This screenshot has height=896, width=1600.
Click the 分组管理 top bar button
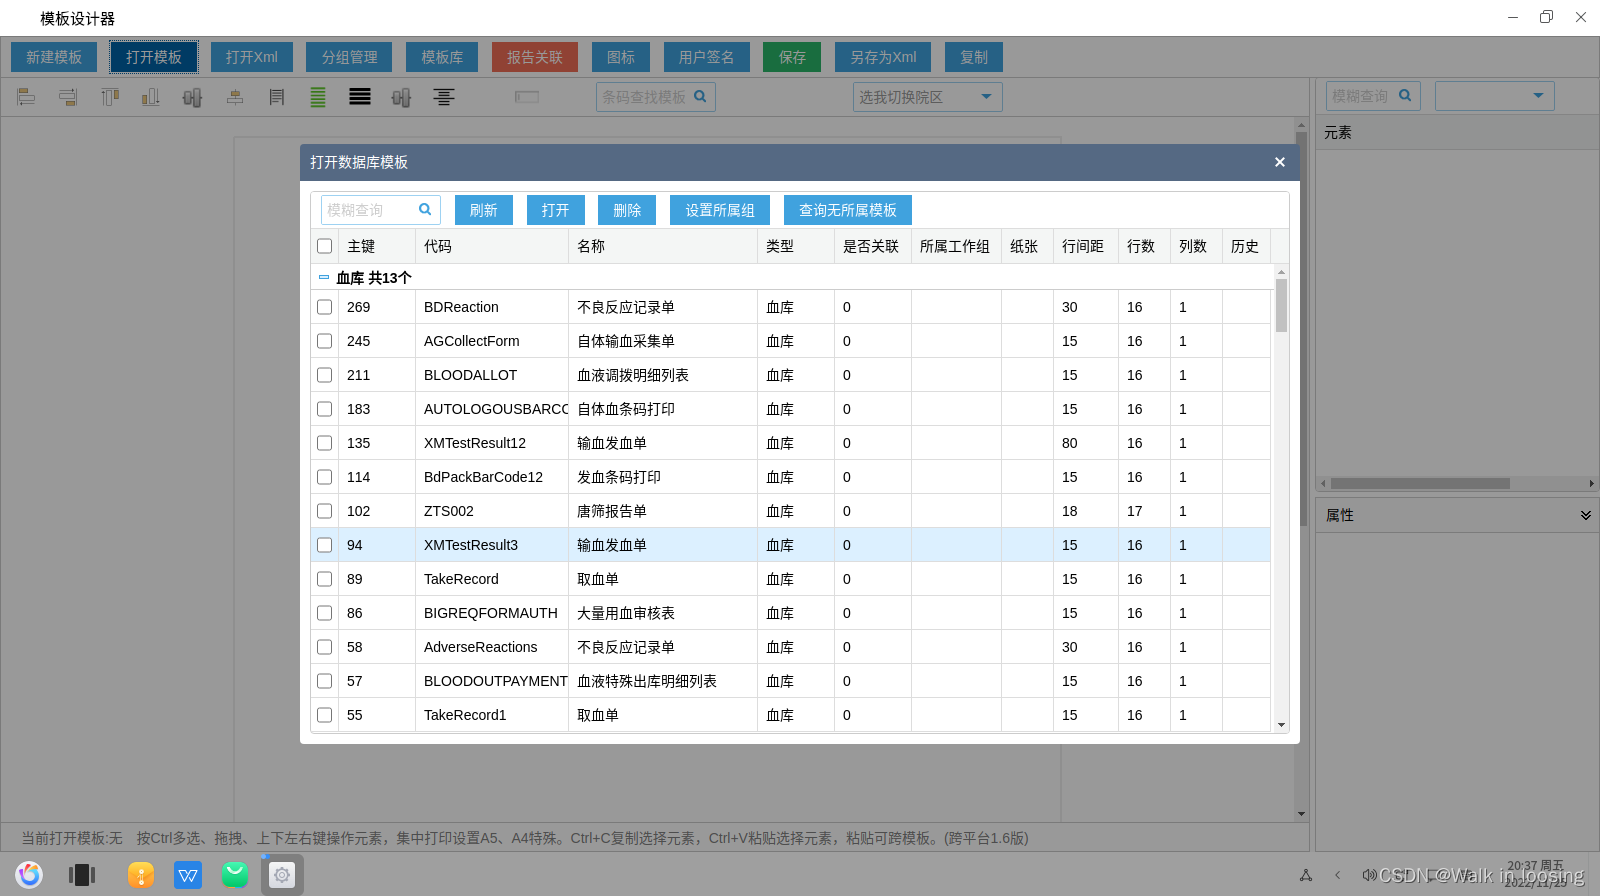coord(350,57)
